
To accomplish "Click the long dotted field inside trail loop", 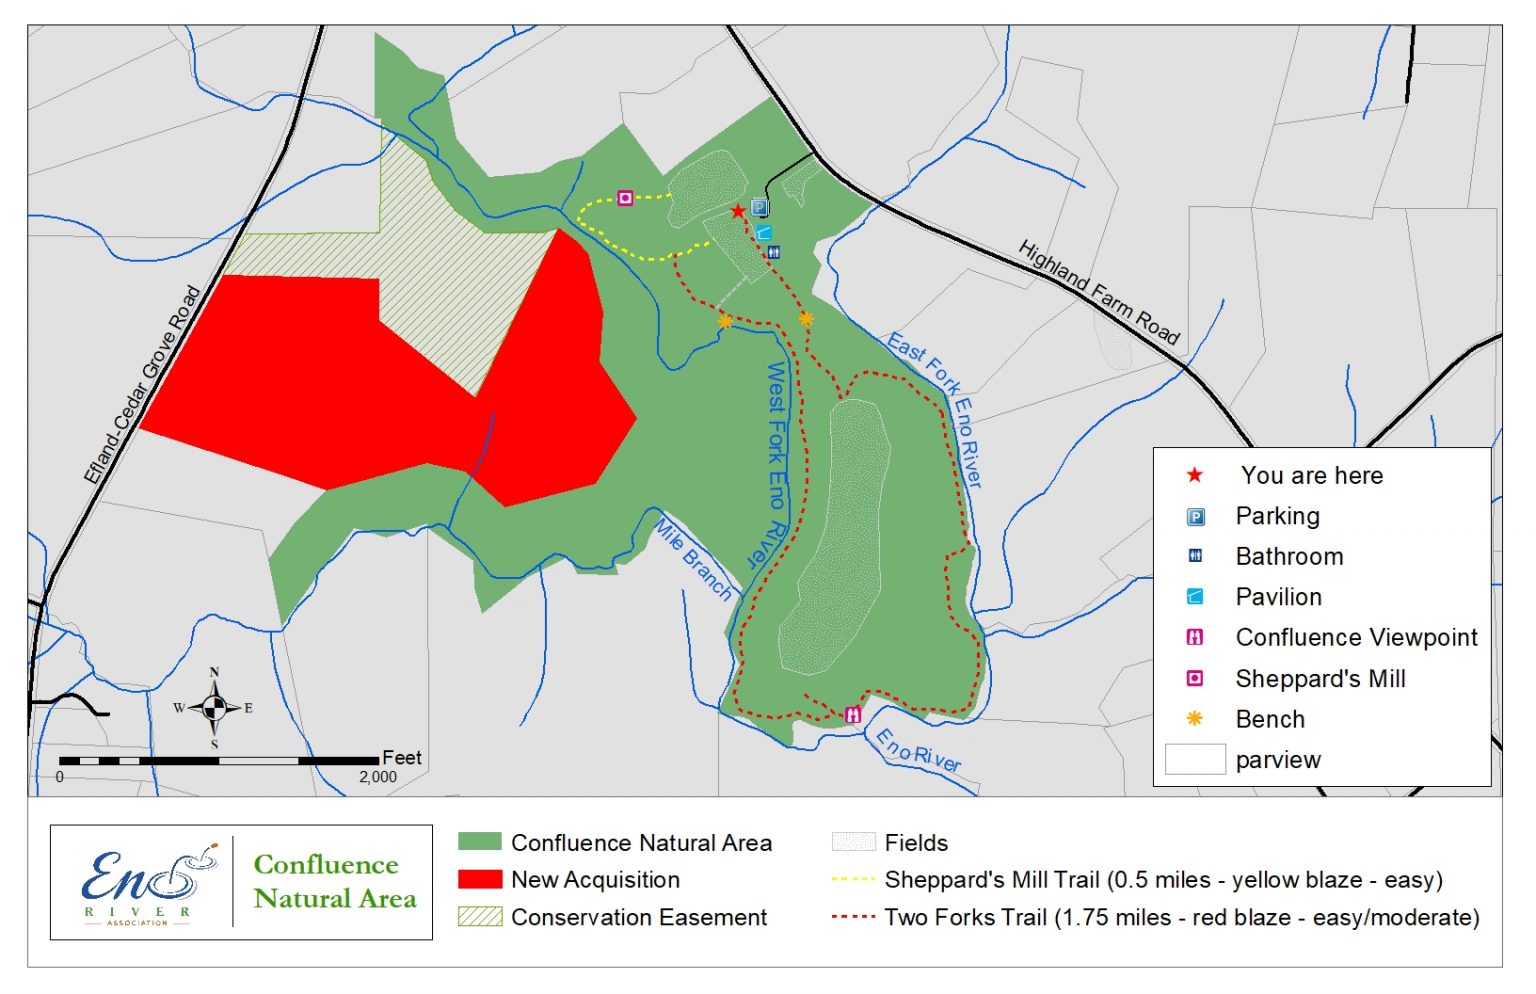I will (x=835, y=535).
